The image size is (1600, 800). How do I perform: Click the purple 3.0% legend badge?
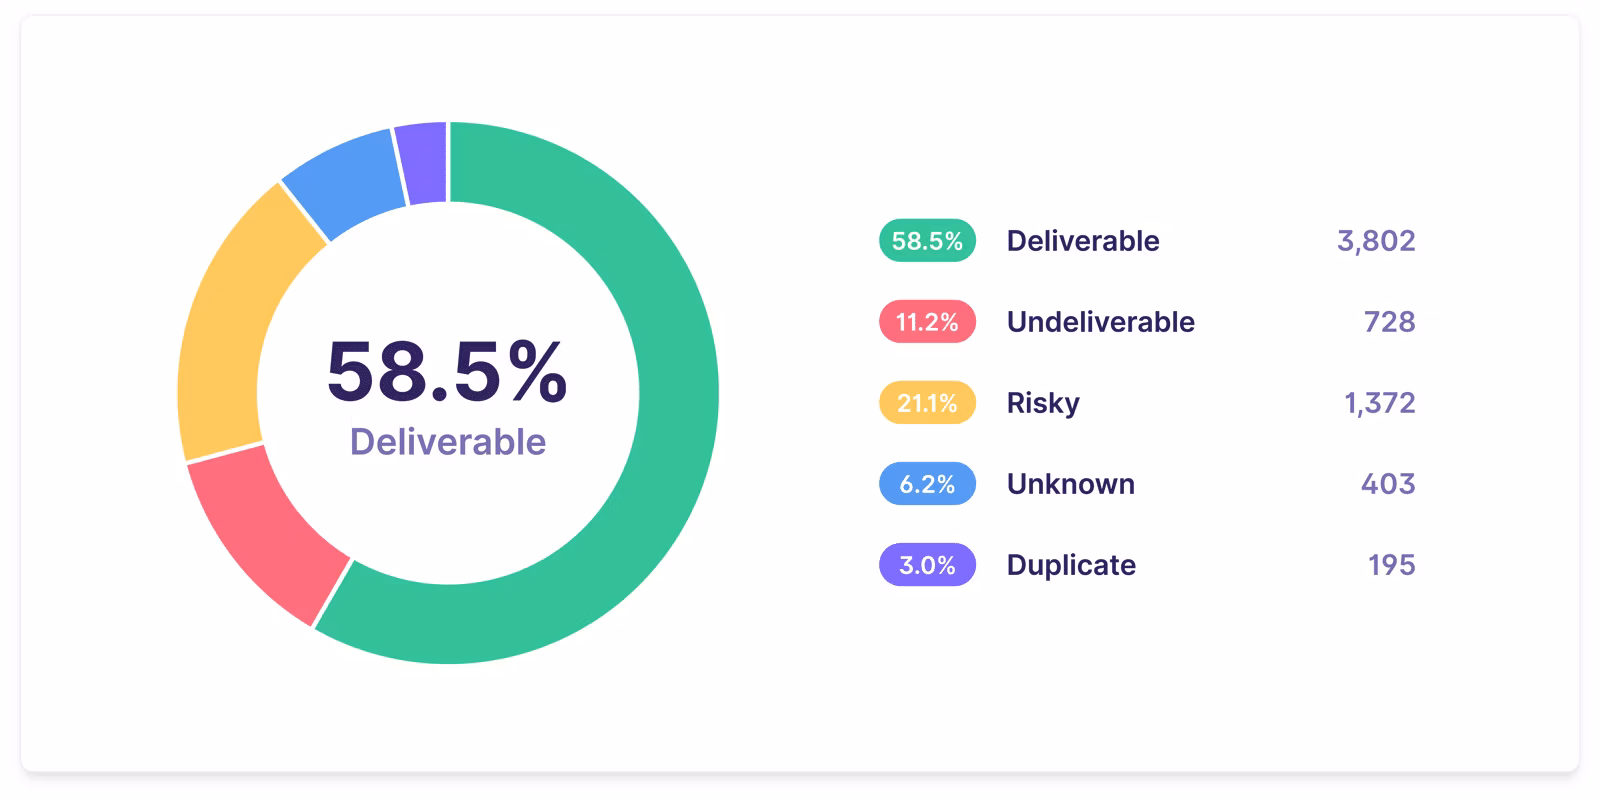pyautogui.click(x=927, y=565)
